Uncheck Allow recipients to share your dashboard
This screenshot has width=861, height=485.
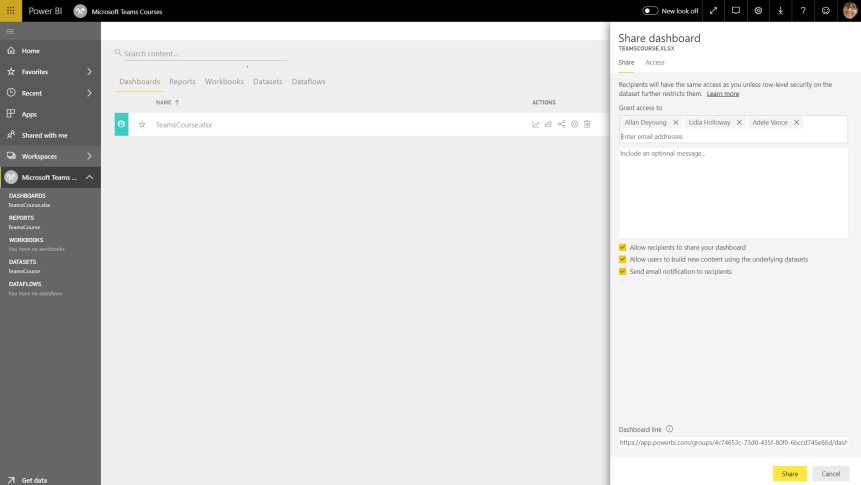[x=623, y=247]
